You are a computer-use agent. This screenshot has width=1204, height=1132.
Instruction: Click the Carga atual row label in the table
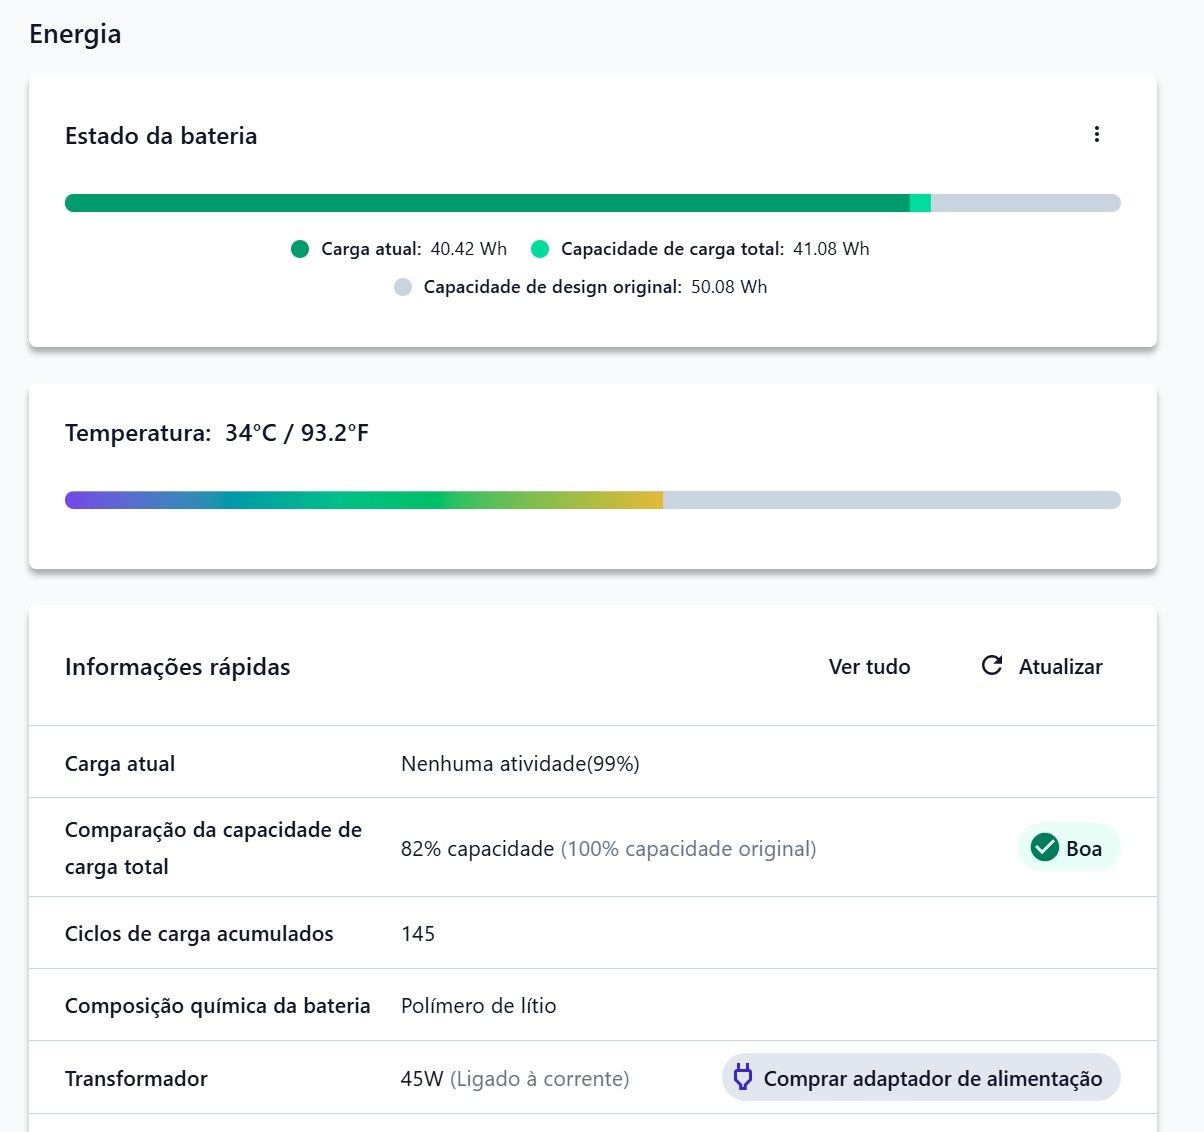tap(120, 764)
